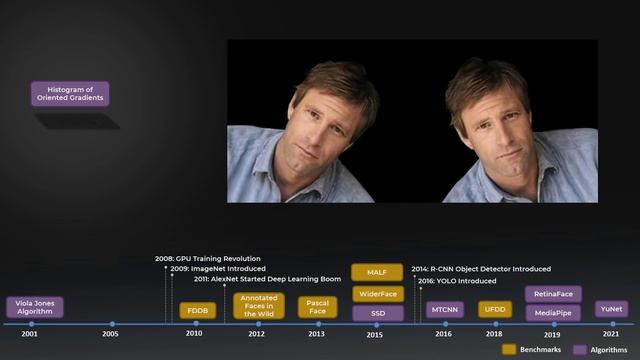Select the 2019 timeline dot
This screenshot has height=360, width=640.
554,325
